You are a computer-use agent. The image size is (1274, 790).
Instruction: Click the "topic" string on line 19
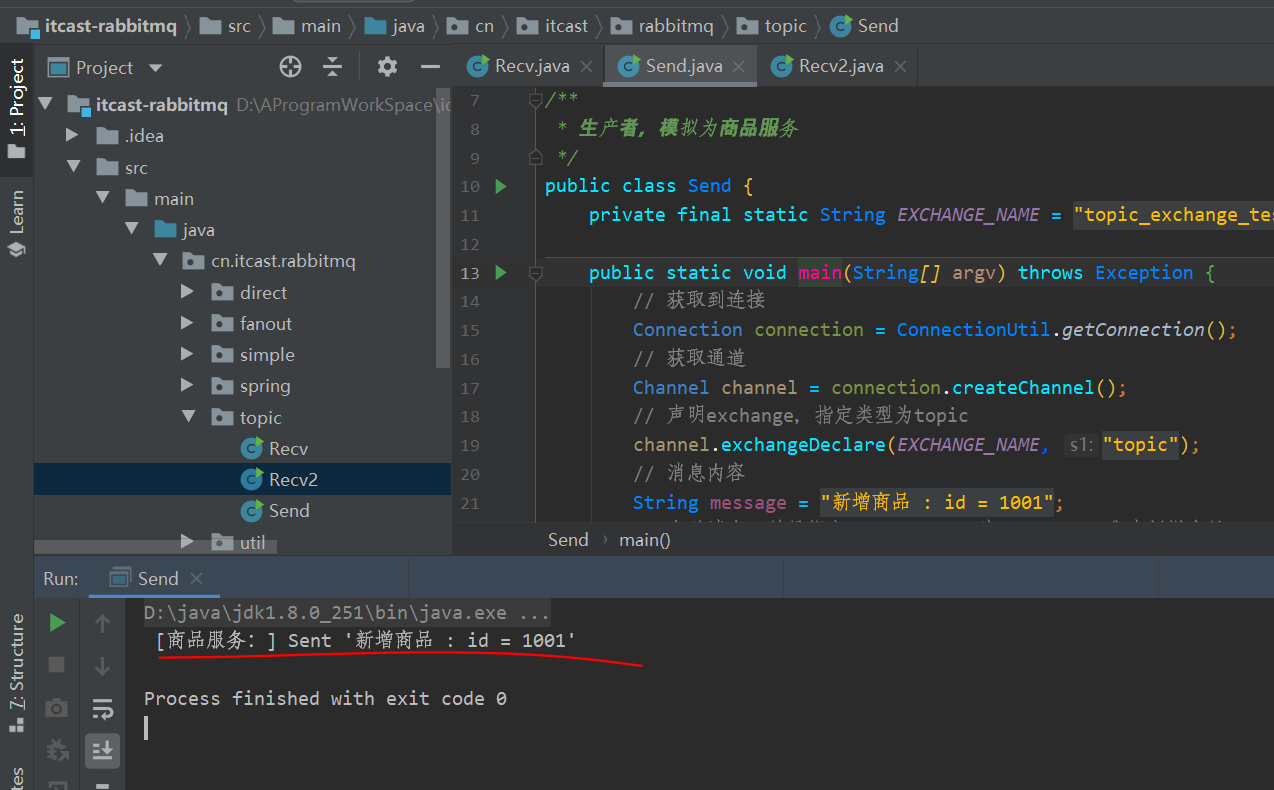coord(1141,444)
